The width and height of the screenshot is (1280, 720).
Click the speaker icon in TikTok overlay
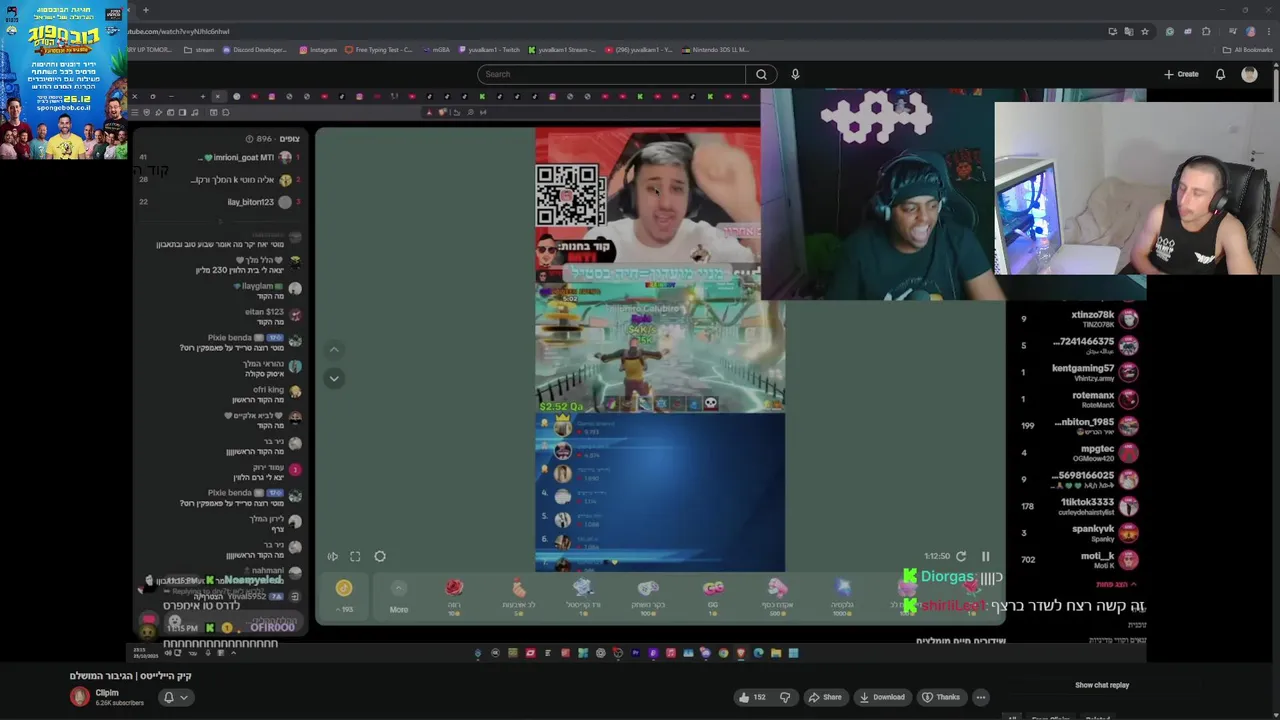tap(332, 557)
